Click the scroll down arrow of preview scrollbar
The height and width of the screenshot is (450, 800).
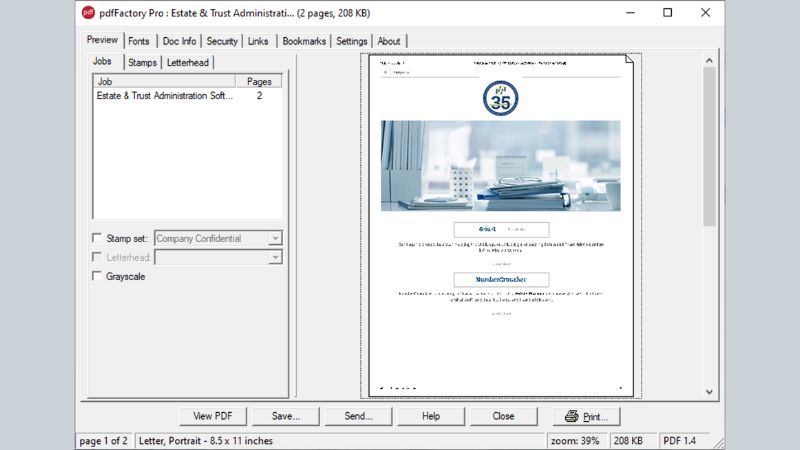pos(709,392)
